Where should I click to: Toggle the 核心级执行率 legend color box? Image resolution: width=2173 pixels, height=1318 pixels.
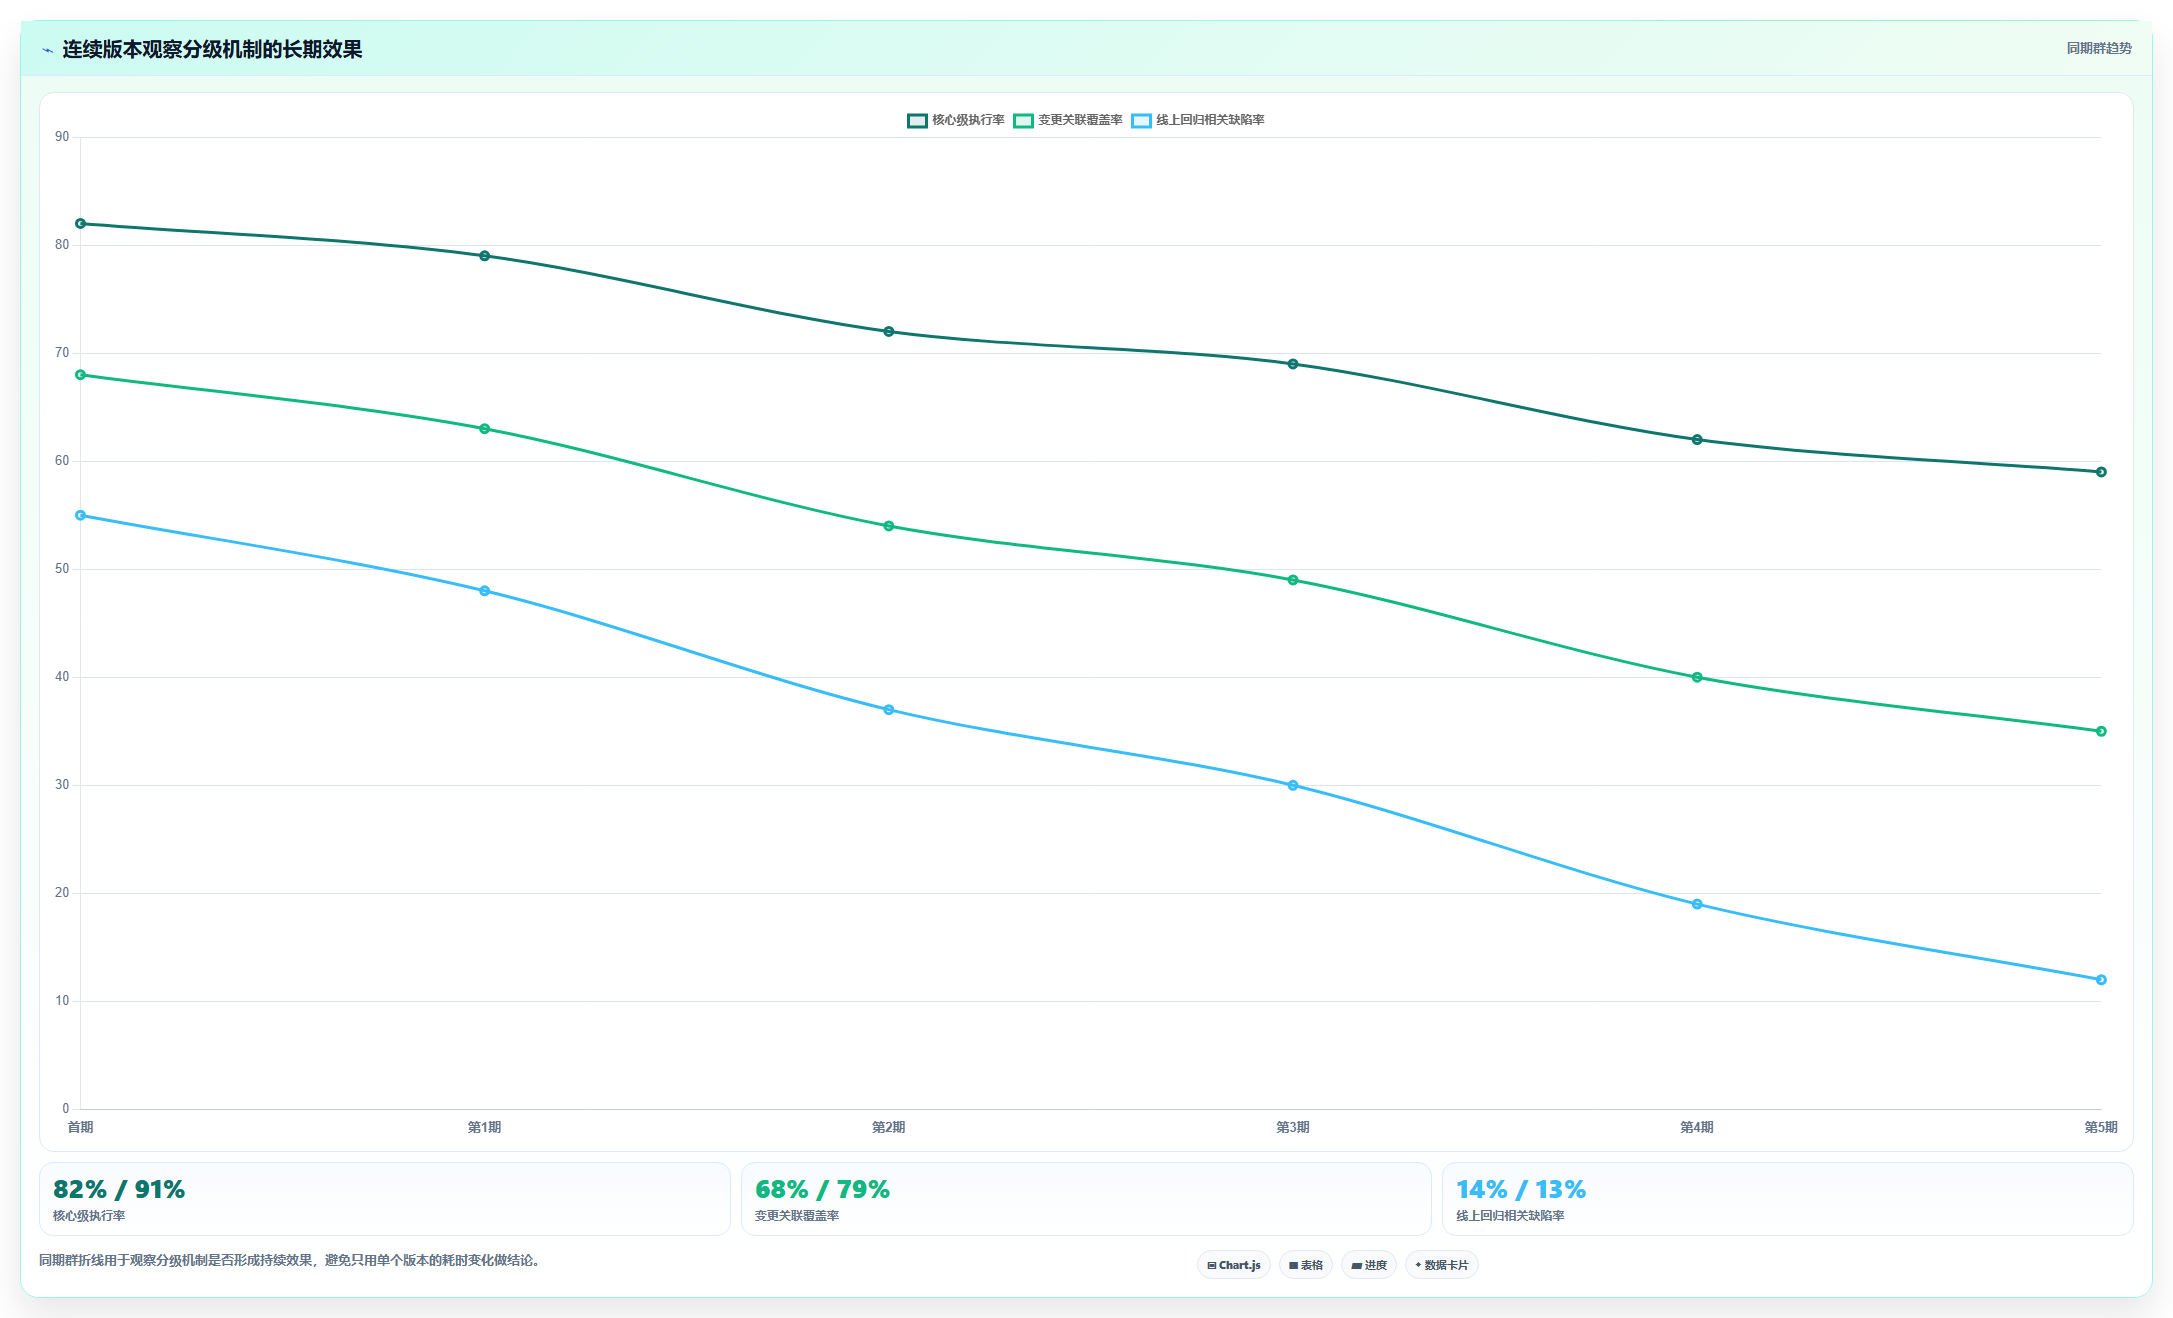917,120
